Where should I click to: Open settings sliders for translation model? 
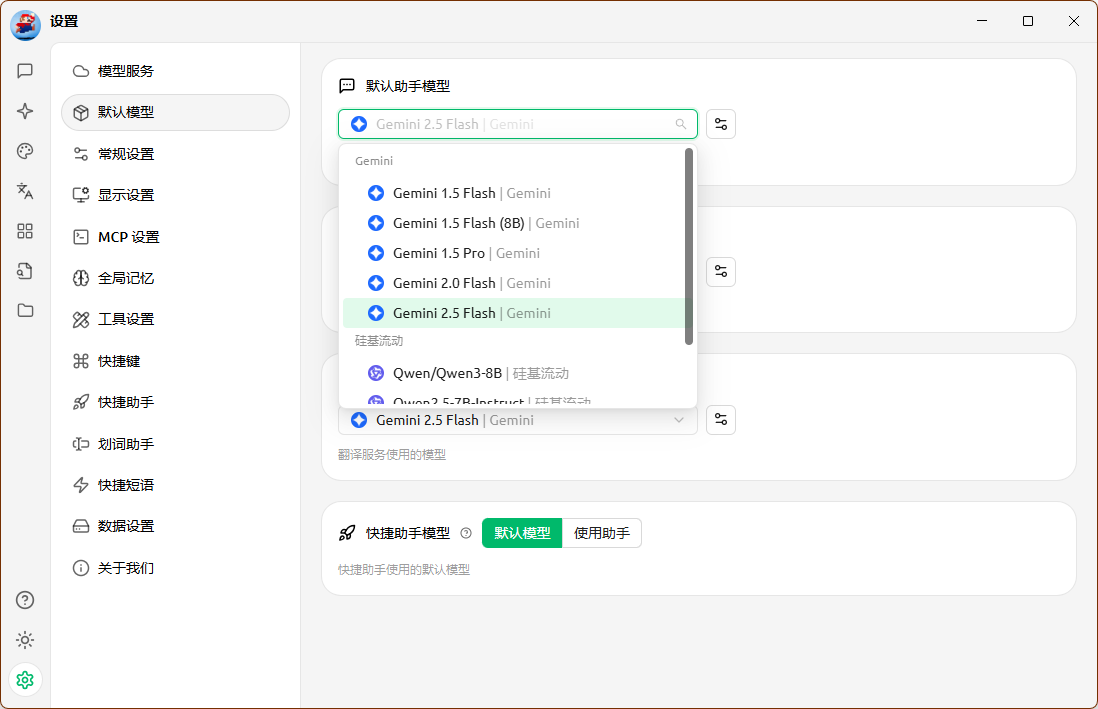721,420
